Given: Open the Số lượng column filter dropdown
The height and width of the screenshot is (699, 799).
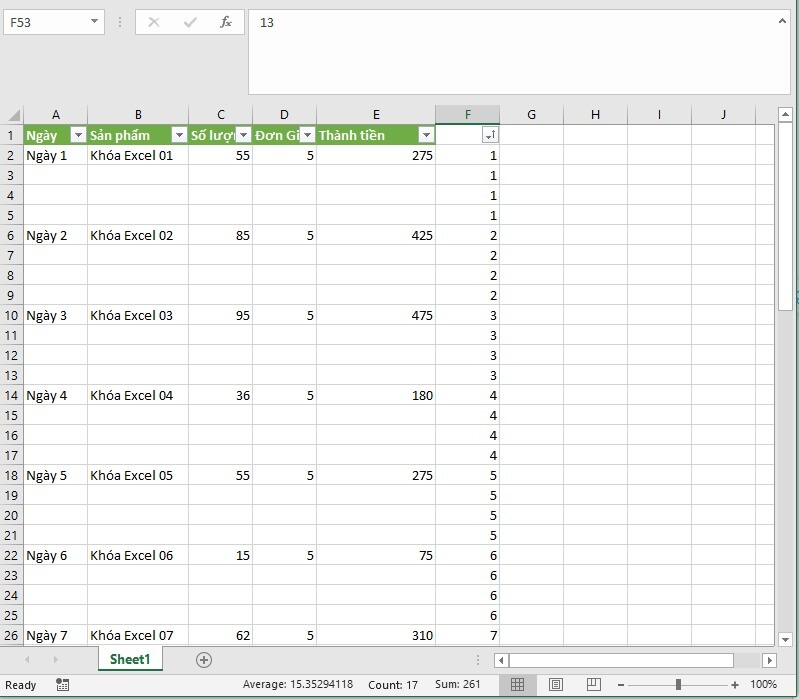Looking at the screenshot, I should pos(244,135).
